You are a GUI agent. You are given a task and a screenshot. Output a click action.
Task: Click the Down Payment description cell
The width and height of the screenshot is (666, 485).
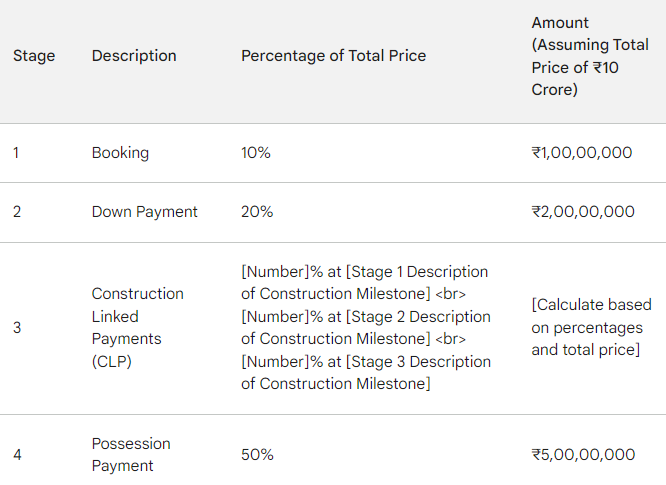point(144,211)
